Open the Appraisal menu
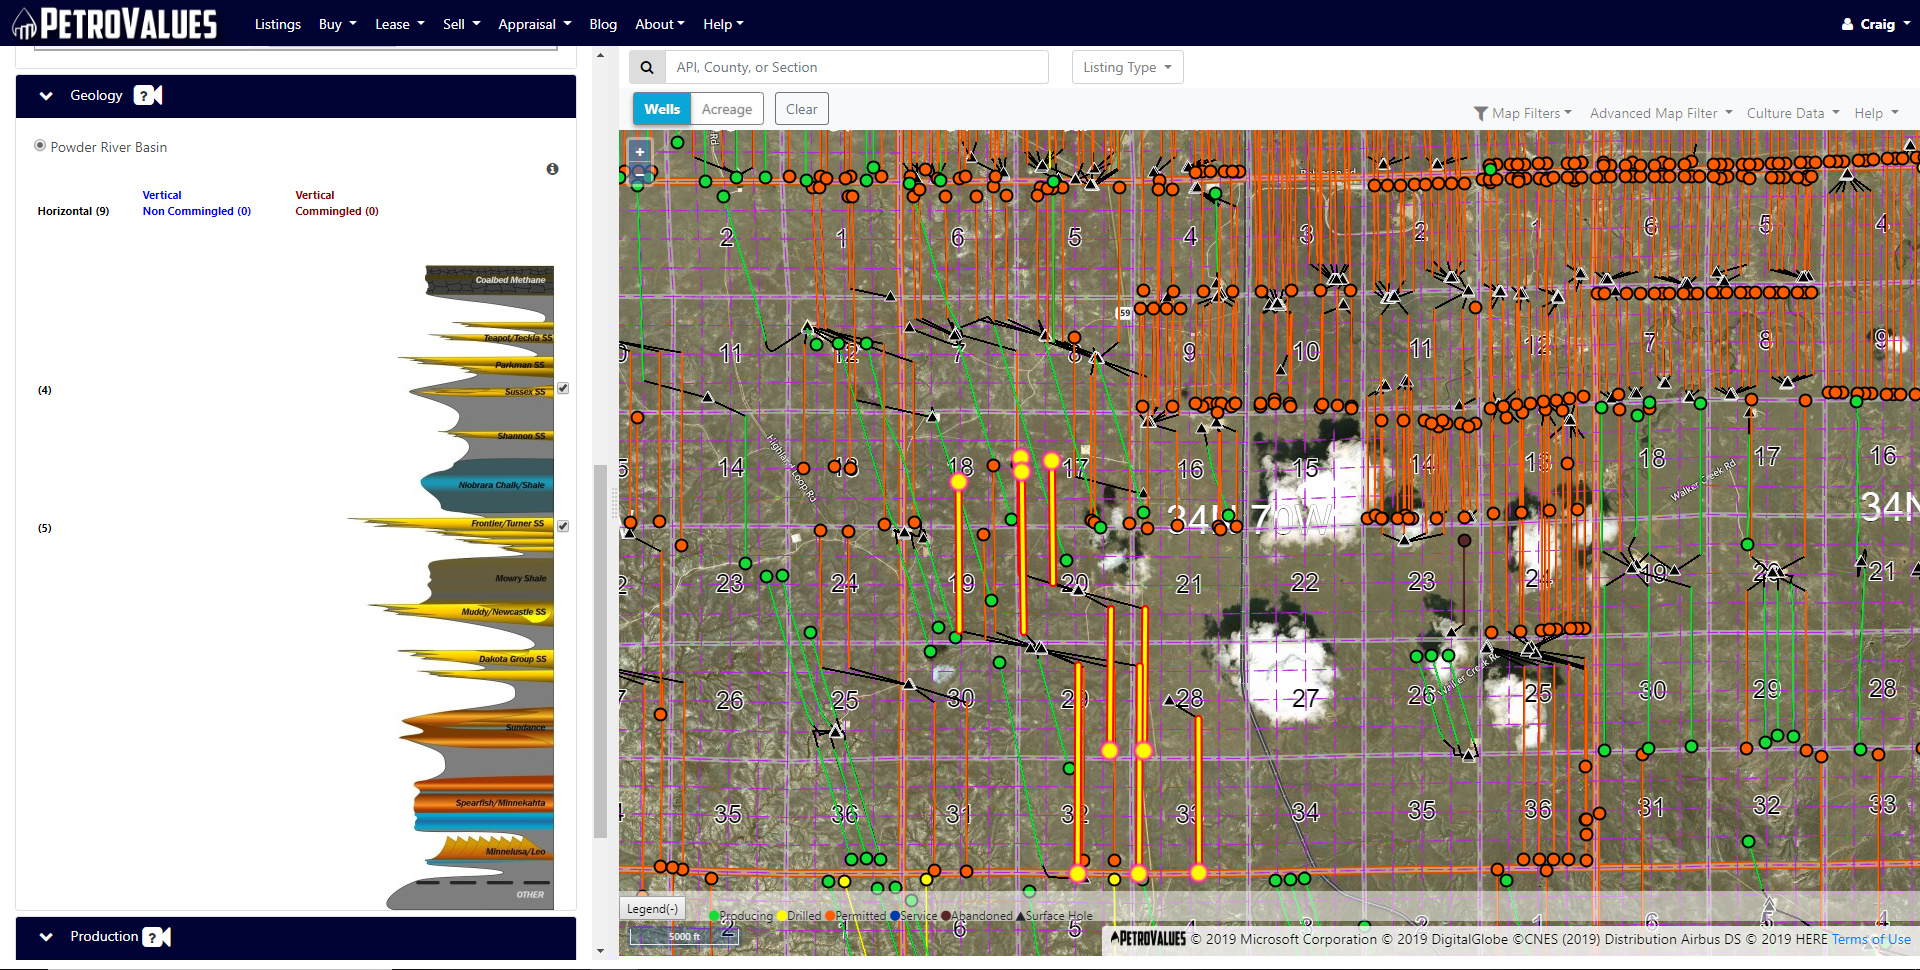Screen dimensions: 1920x970 click(534, 24)
